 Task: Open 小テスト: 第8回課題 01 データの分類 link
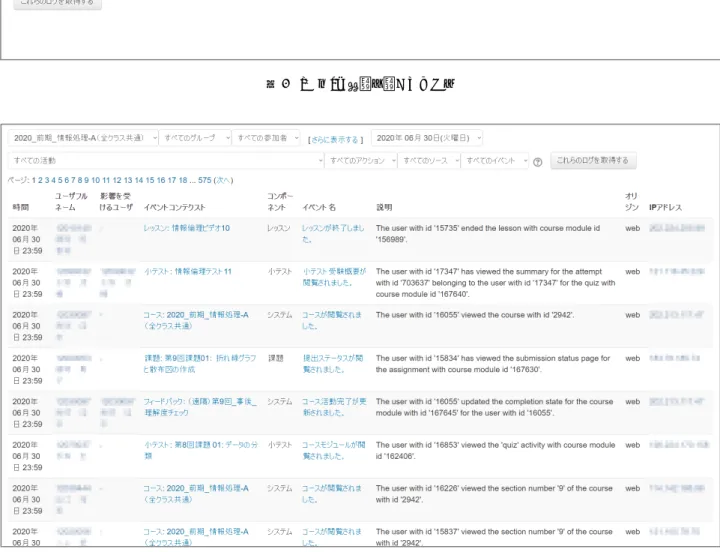201,450
